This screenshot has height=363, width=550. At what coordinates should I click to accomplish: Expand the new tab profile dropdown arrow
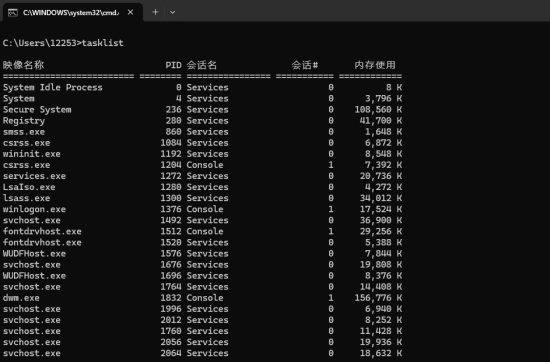point(172,12)
